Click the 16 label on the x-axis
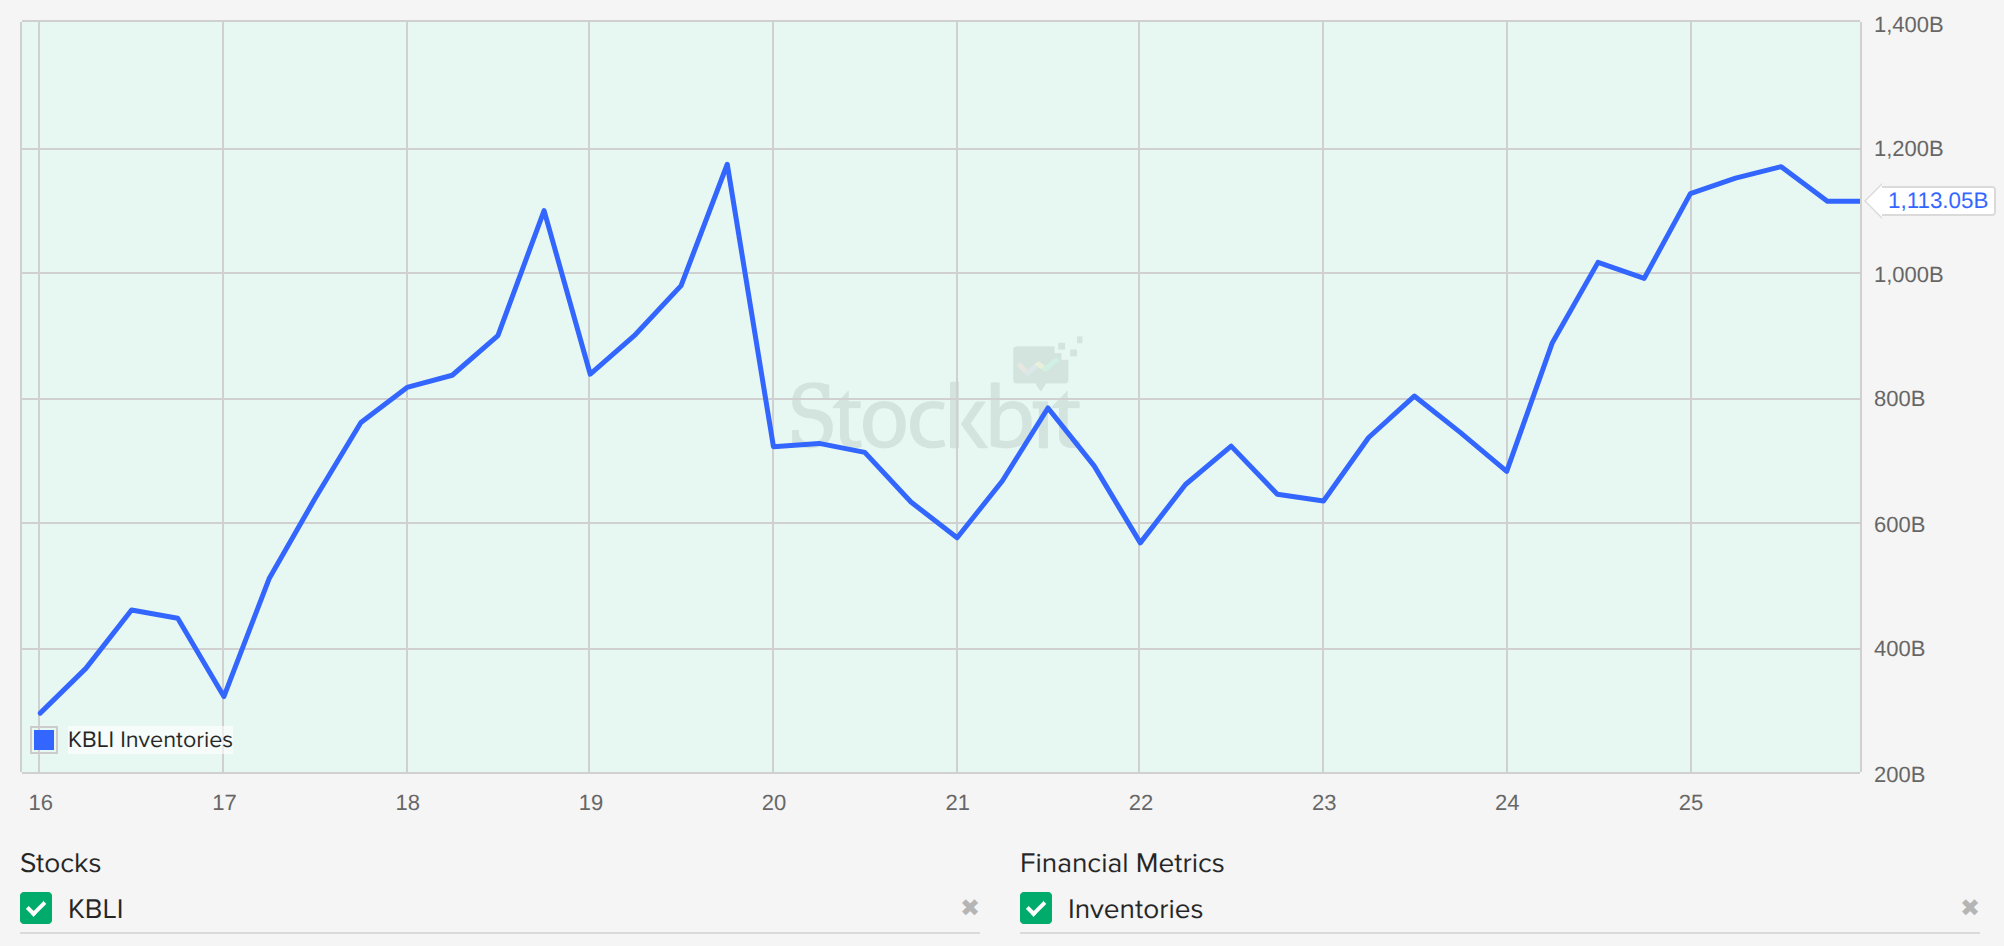Image resolution: width=2004 pixels, height=946 pixels. pyautogui.click(x=41, y=803)
